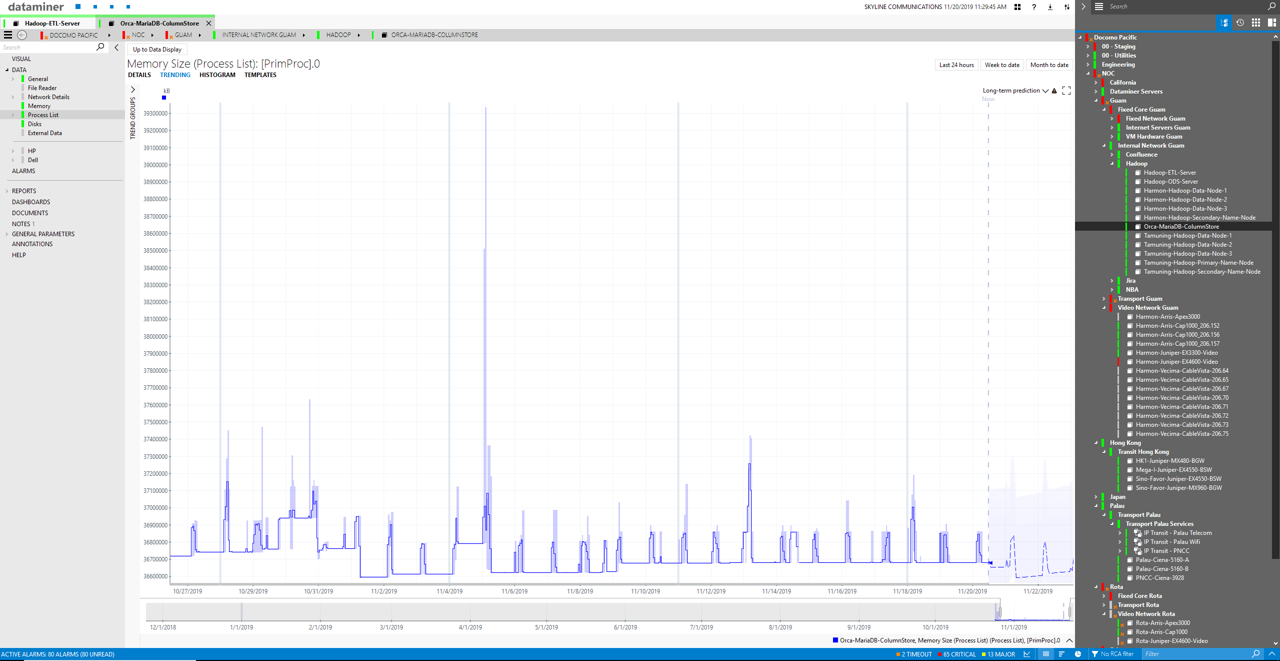Open the dropdown arrow after NOC breadcrumb

click(152, 35)
